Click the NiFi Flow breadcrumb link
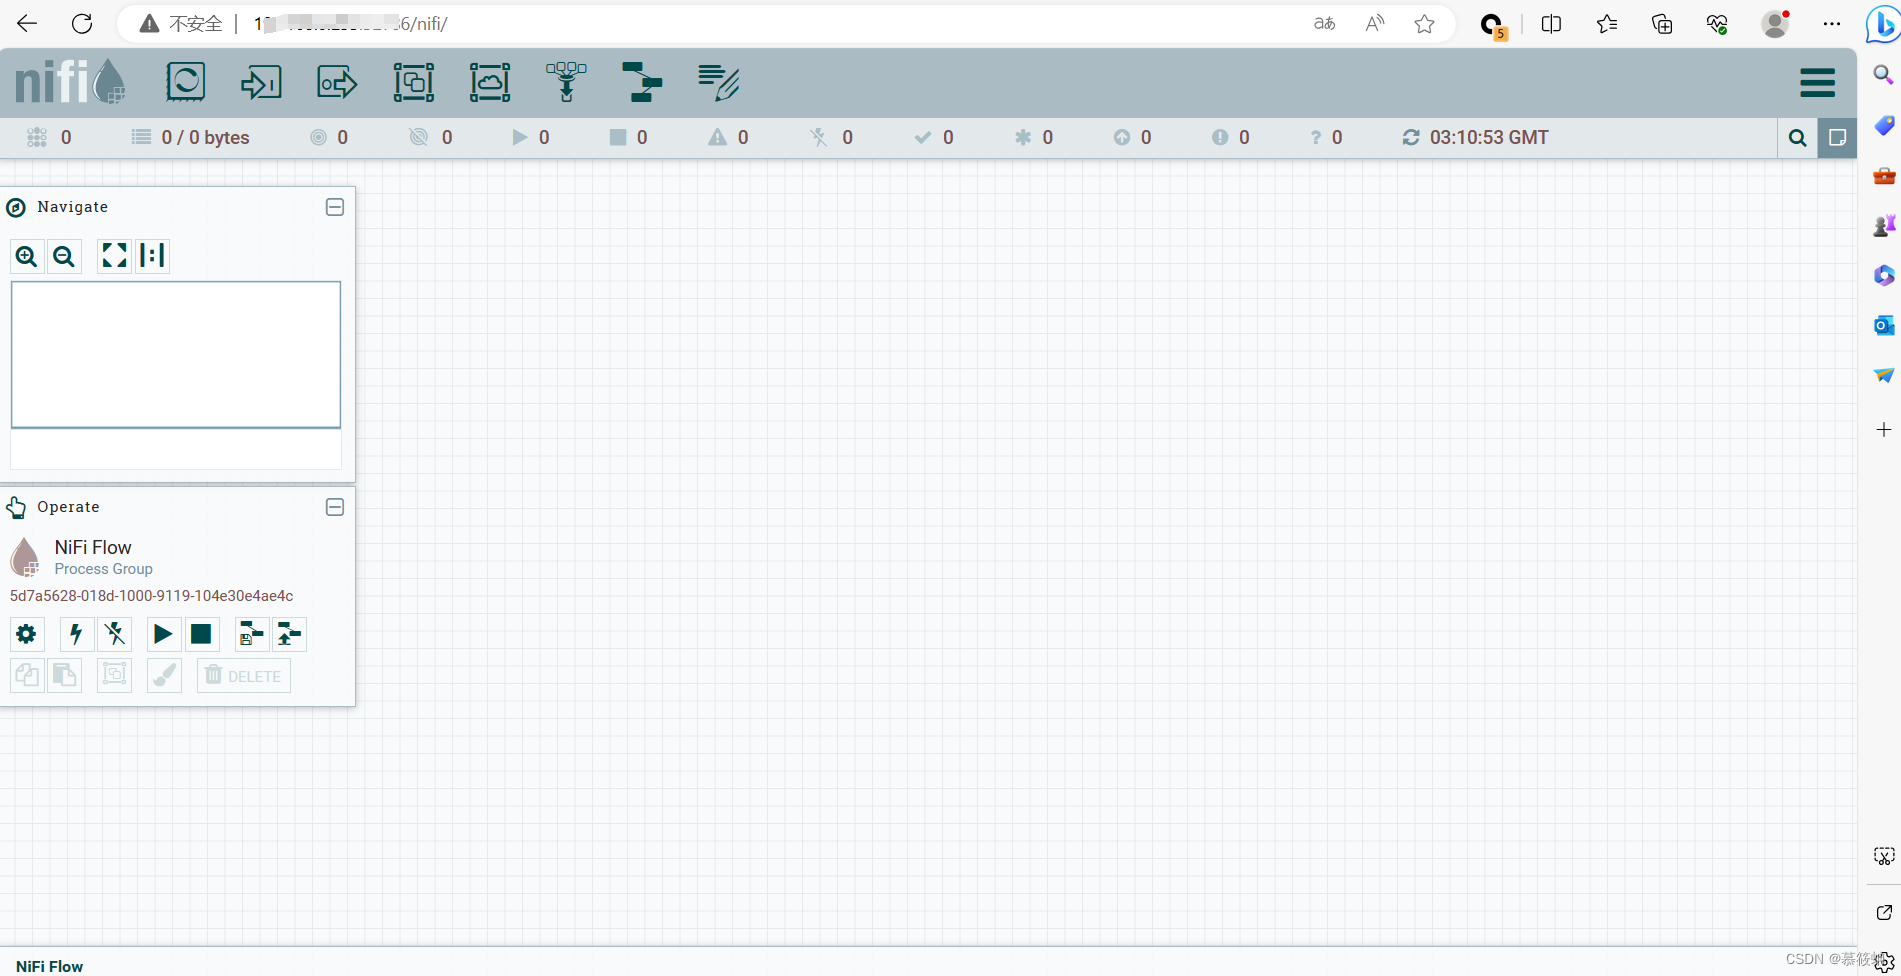Image resolution: width=1901 pixels, height=976 pixels. pos(50,966)
